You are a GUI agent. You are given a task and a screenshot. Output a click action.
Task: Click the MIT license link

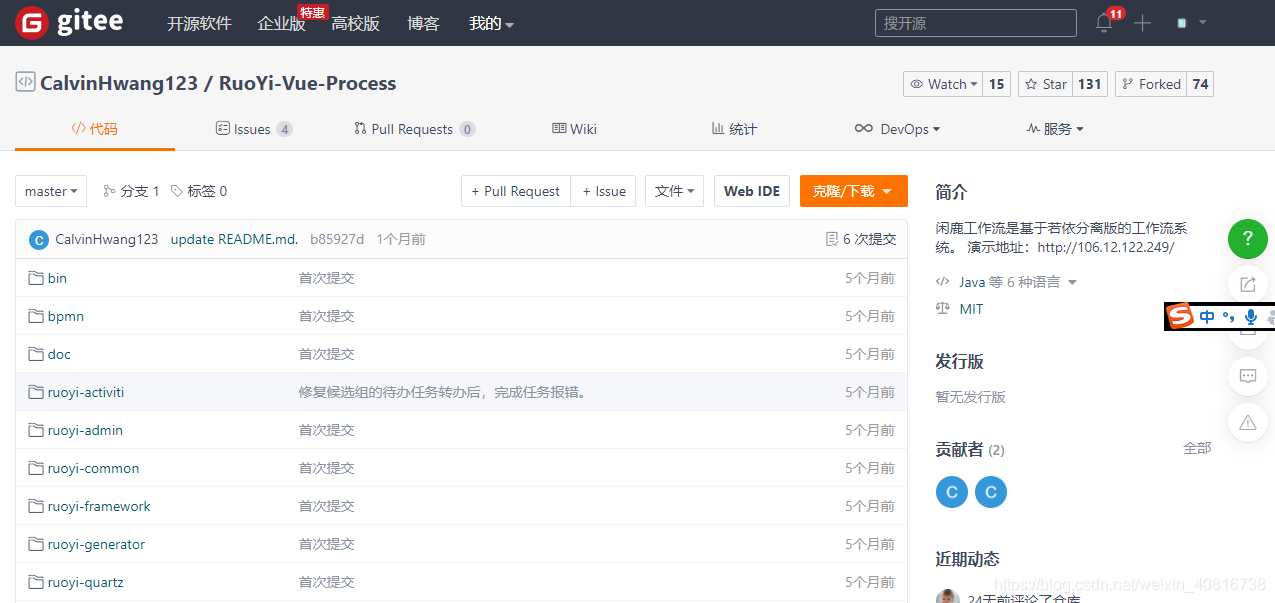971,309
